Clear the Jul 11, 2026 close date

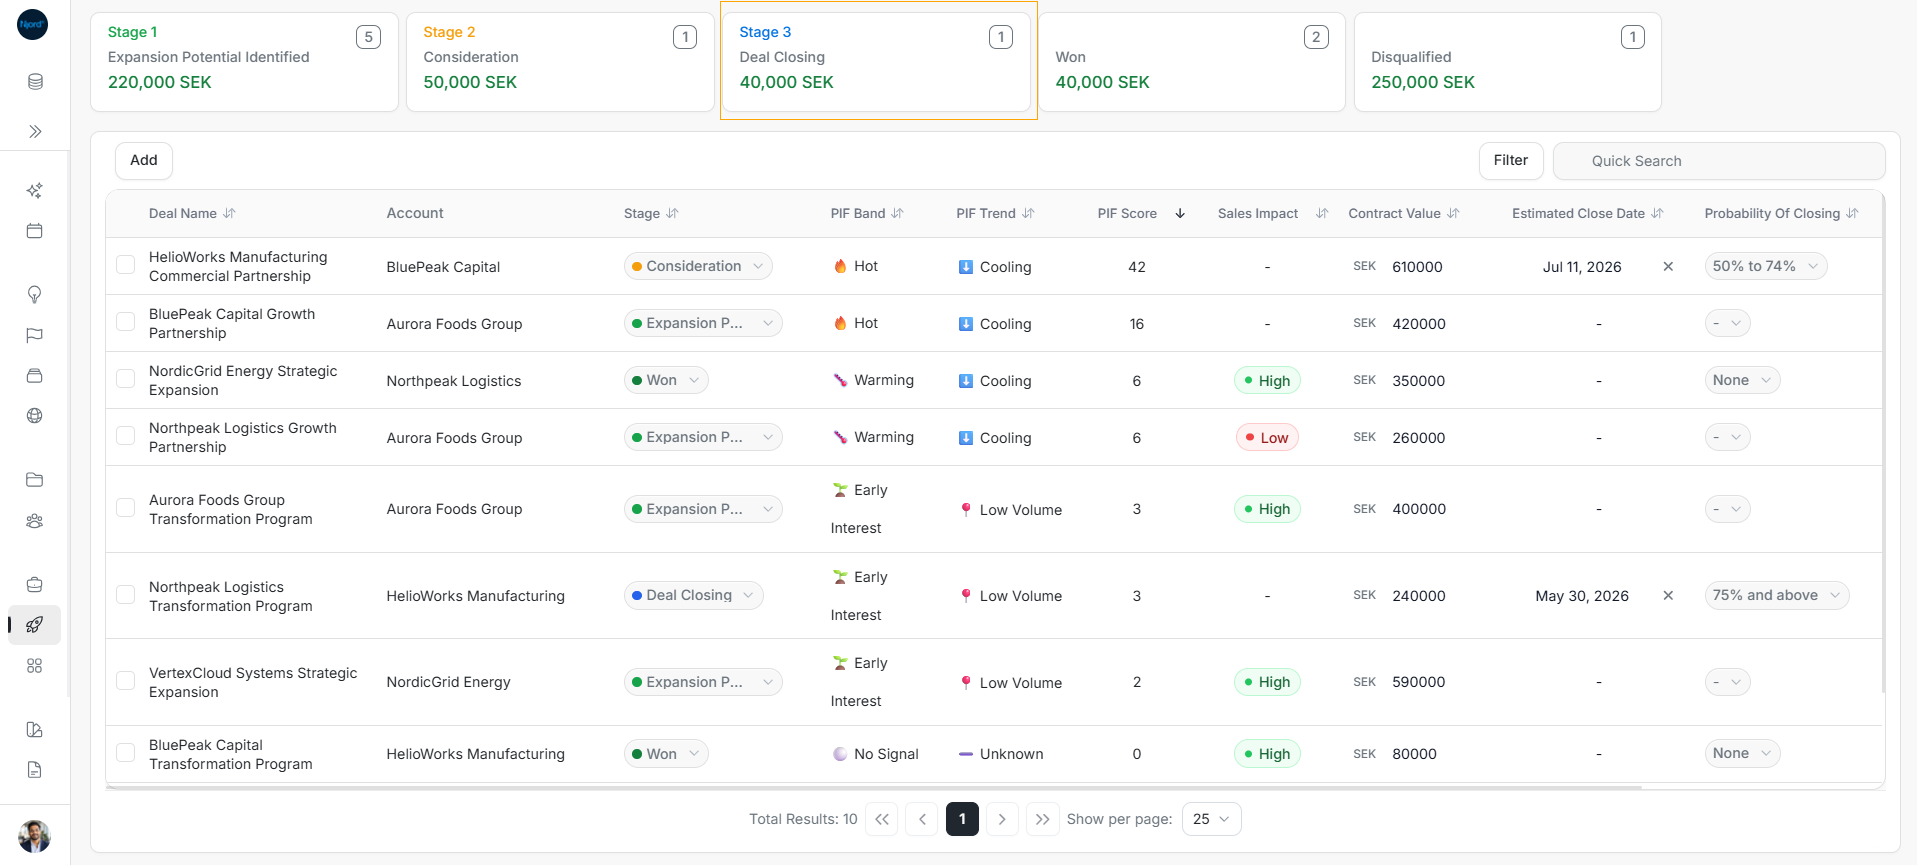[1668, 266]
